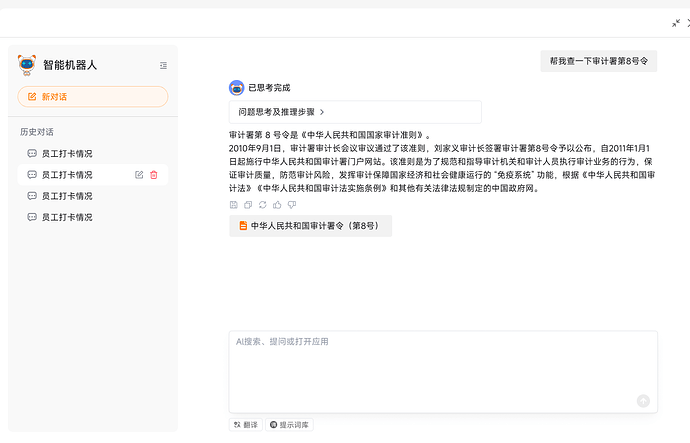
Task: Click the orange document icon on the reference chip
Action: coord(243,226)
